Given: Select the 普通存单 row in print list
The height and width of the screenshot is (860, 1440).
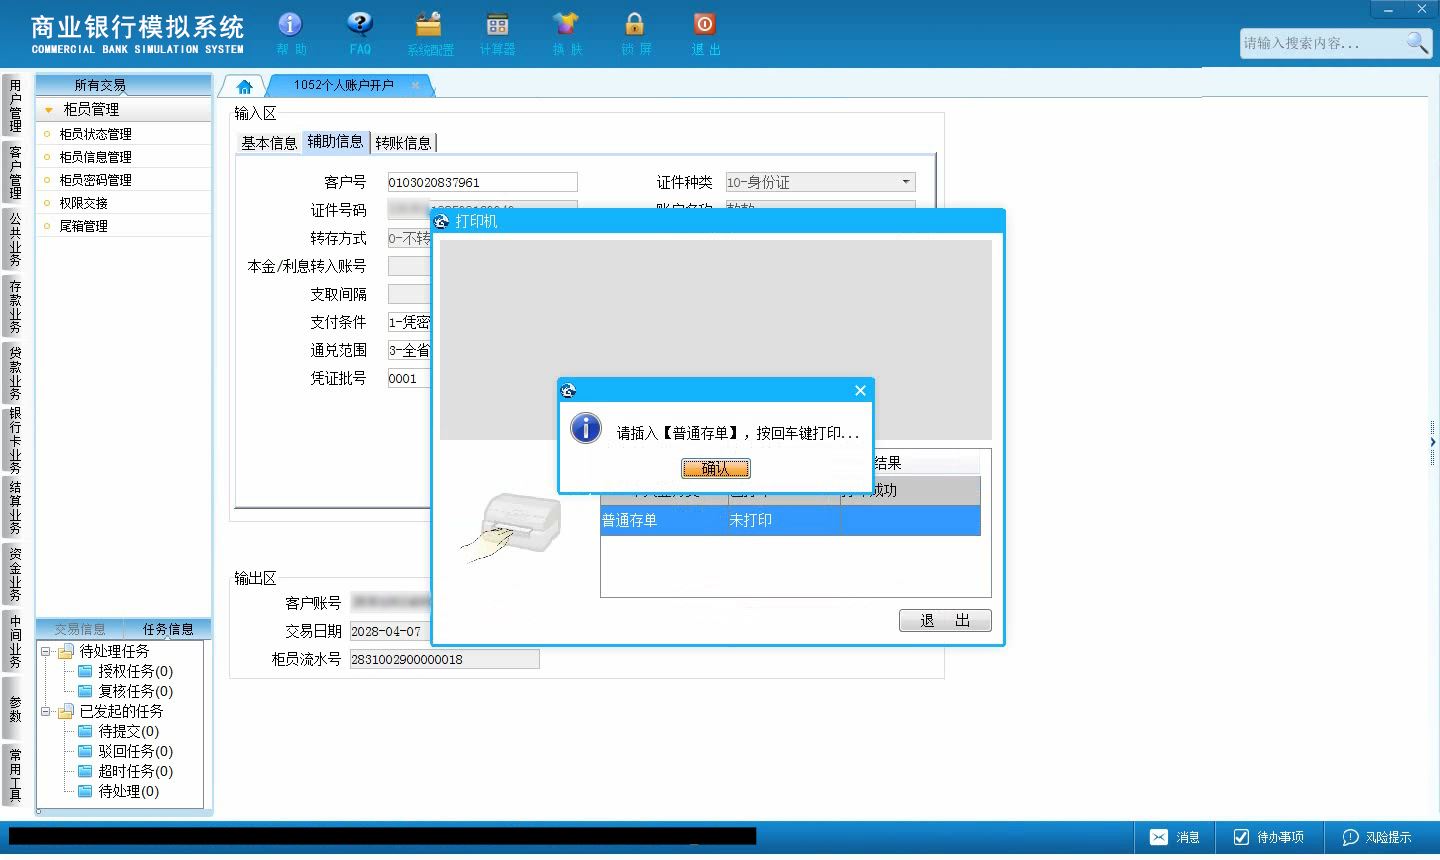Looking at the screenshot, I should tap(790, 520).
